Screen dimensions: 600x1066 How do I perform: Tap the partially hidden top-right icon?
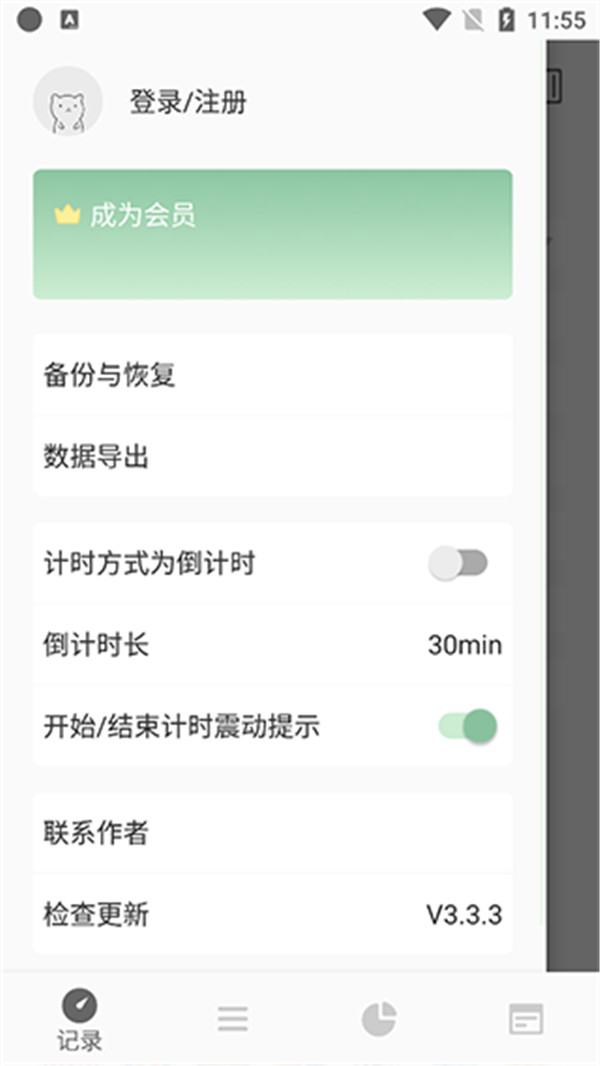[x=554, y=86]
